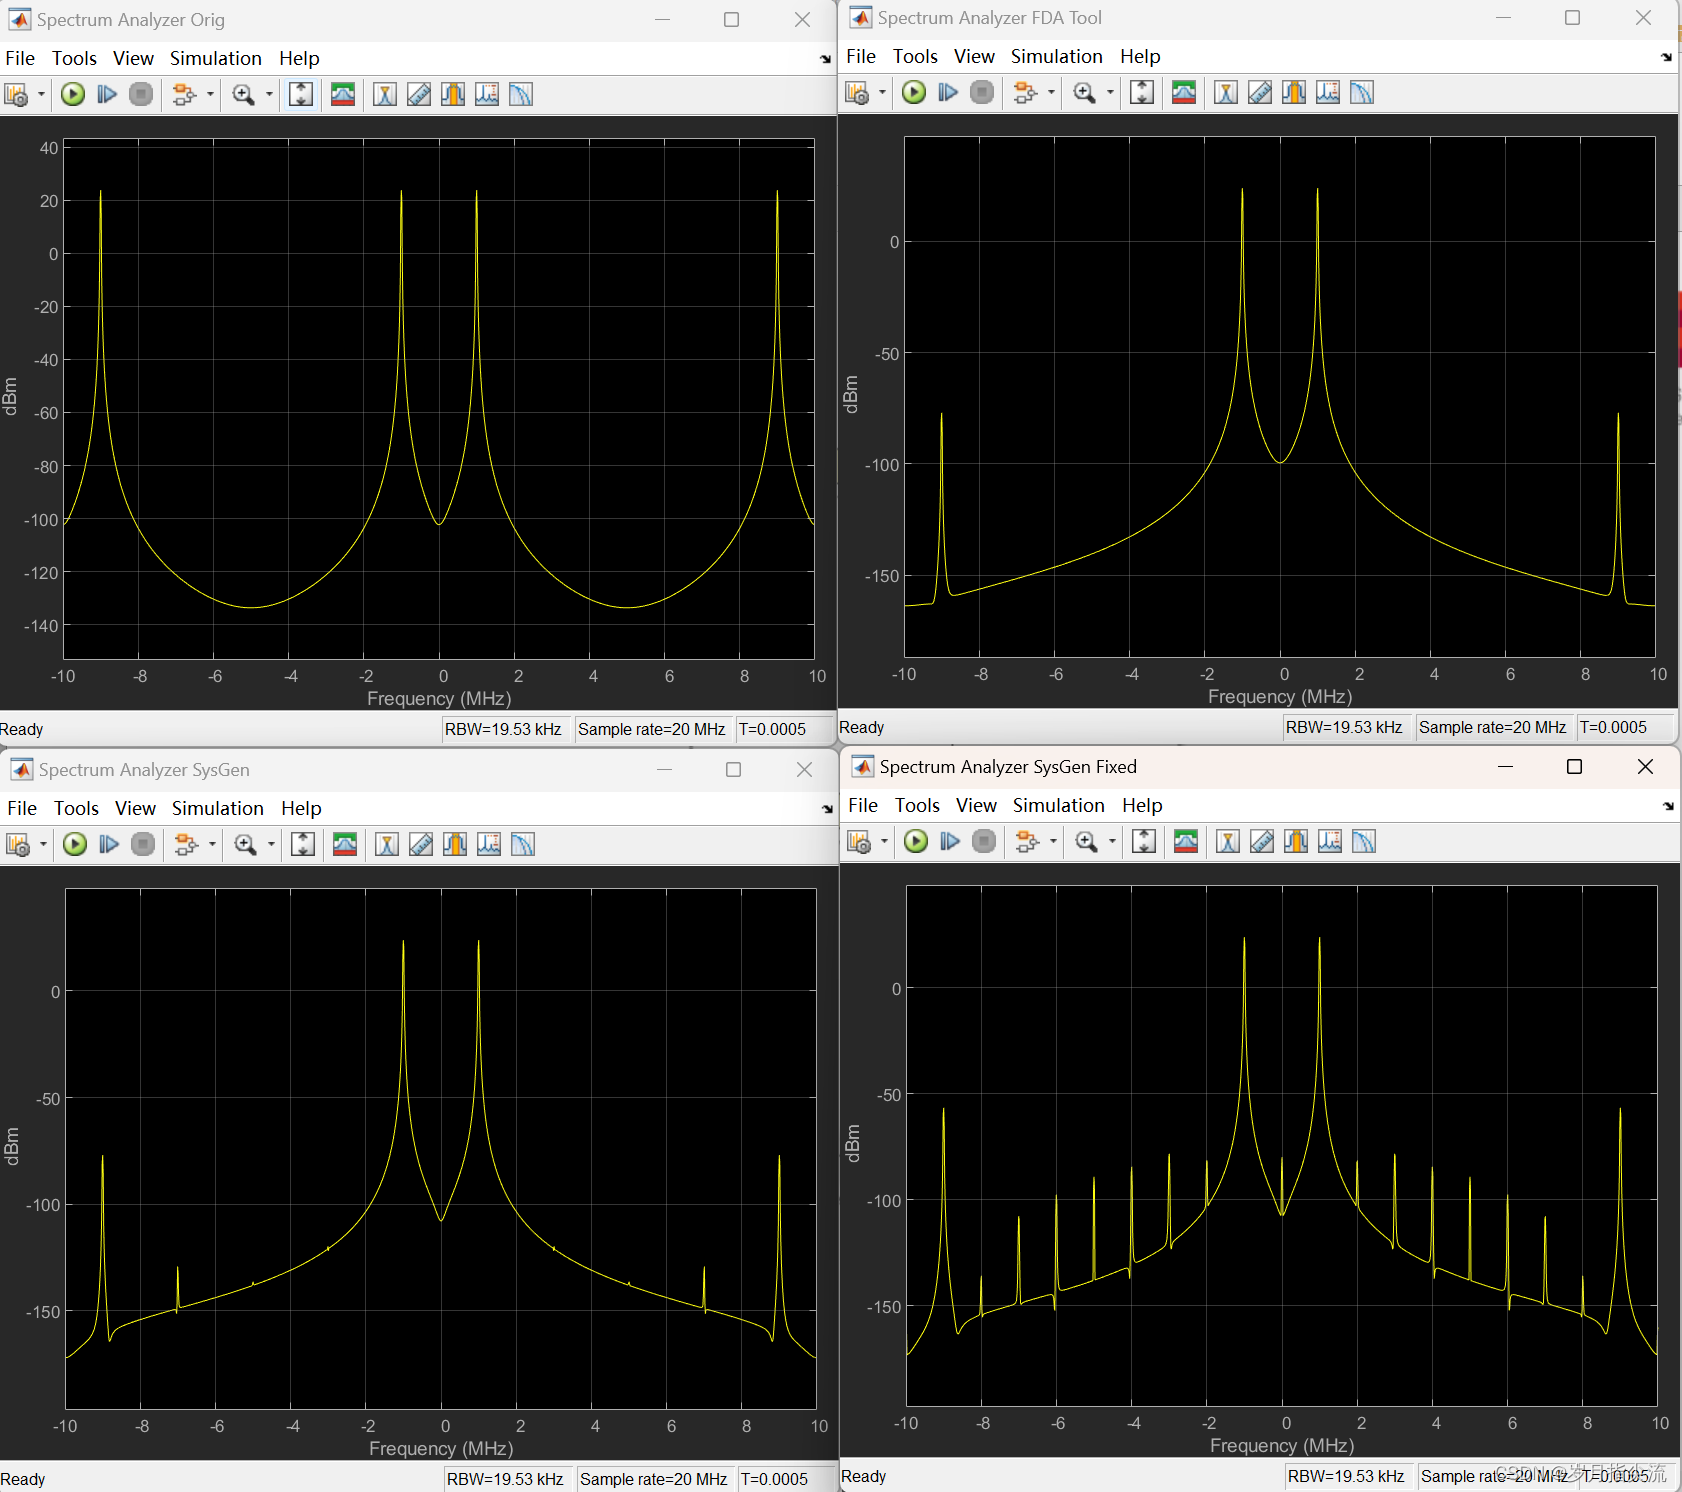
Task: Open spectral mask in SysGen window
Action: 345,844
